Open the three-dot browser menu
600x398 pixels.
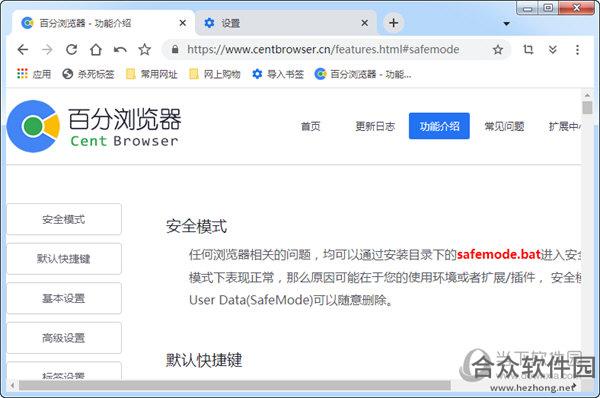click(x=577, y=49)
